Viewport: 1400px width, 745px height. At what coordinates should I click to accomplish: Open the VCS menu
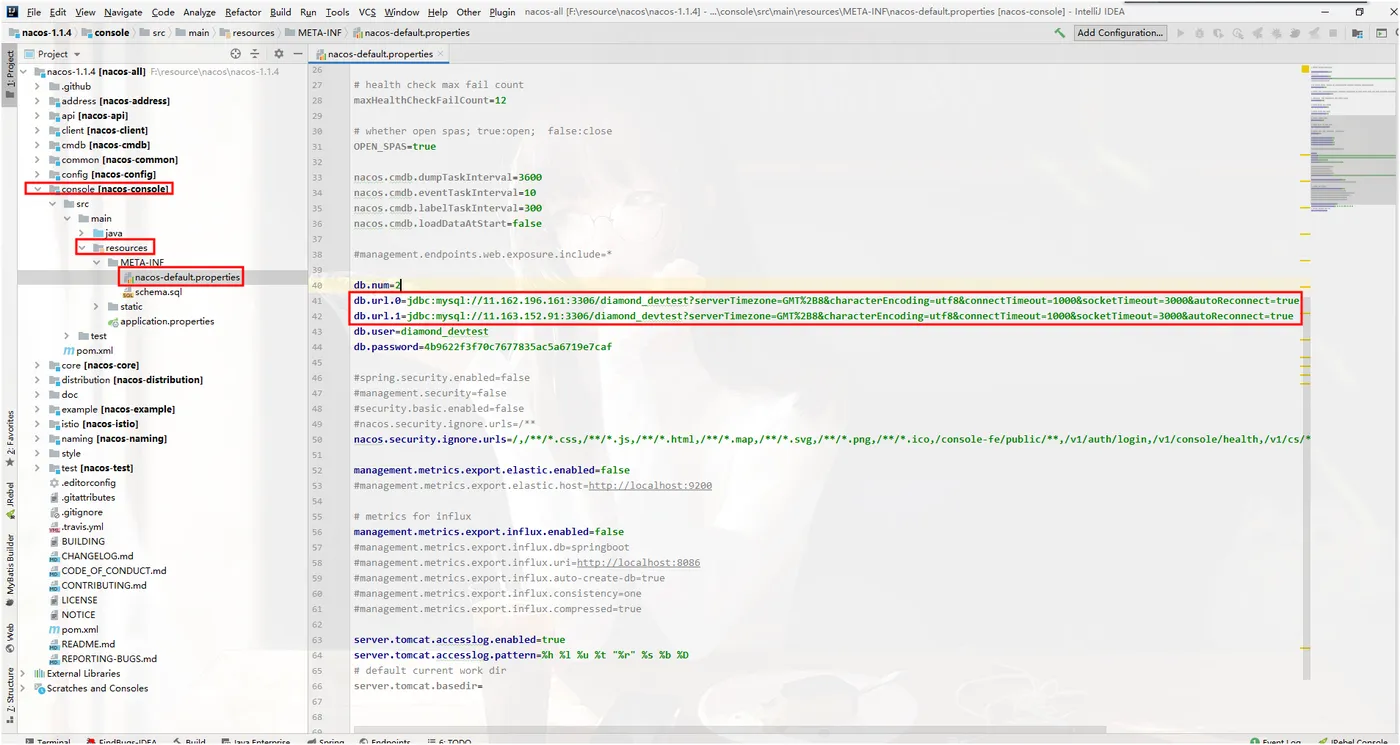point(367,12)
